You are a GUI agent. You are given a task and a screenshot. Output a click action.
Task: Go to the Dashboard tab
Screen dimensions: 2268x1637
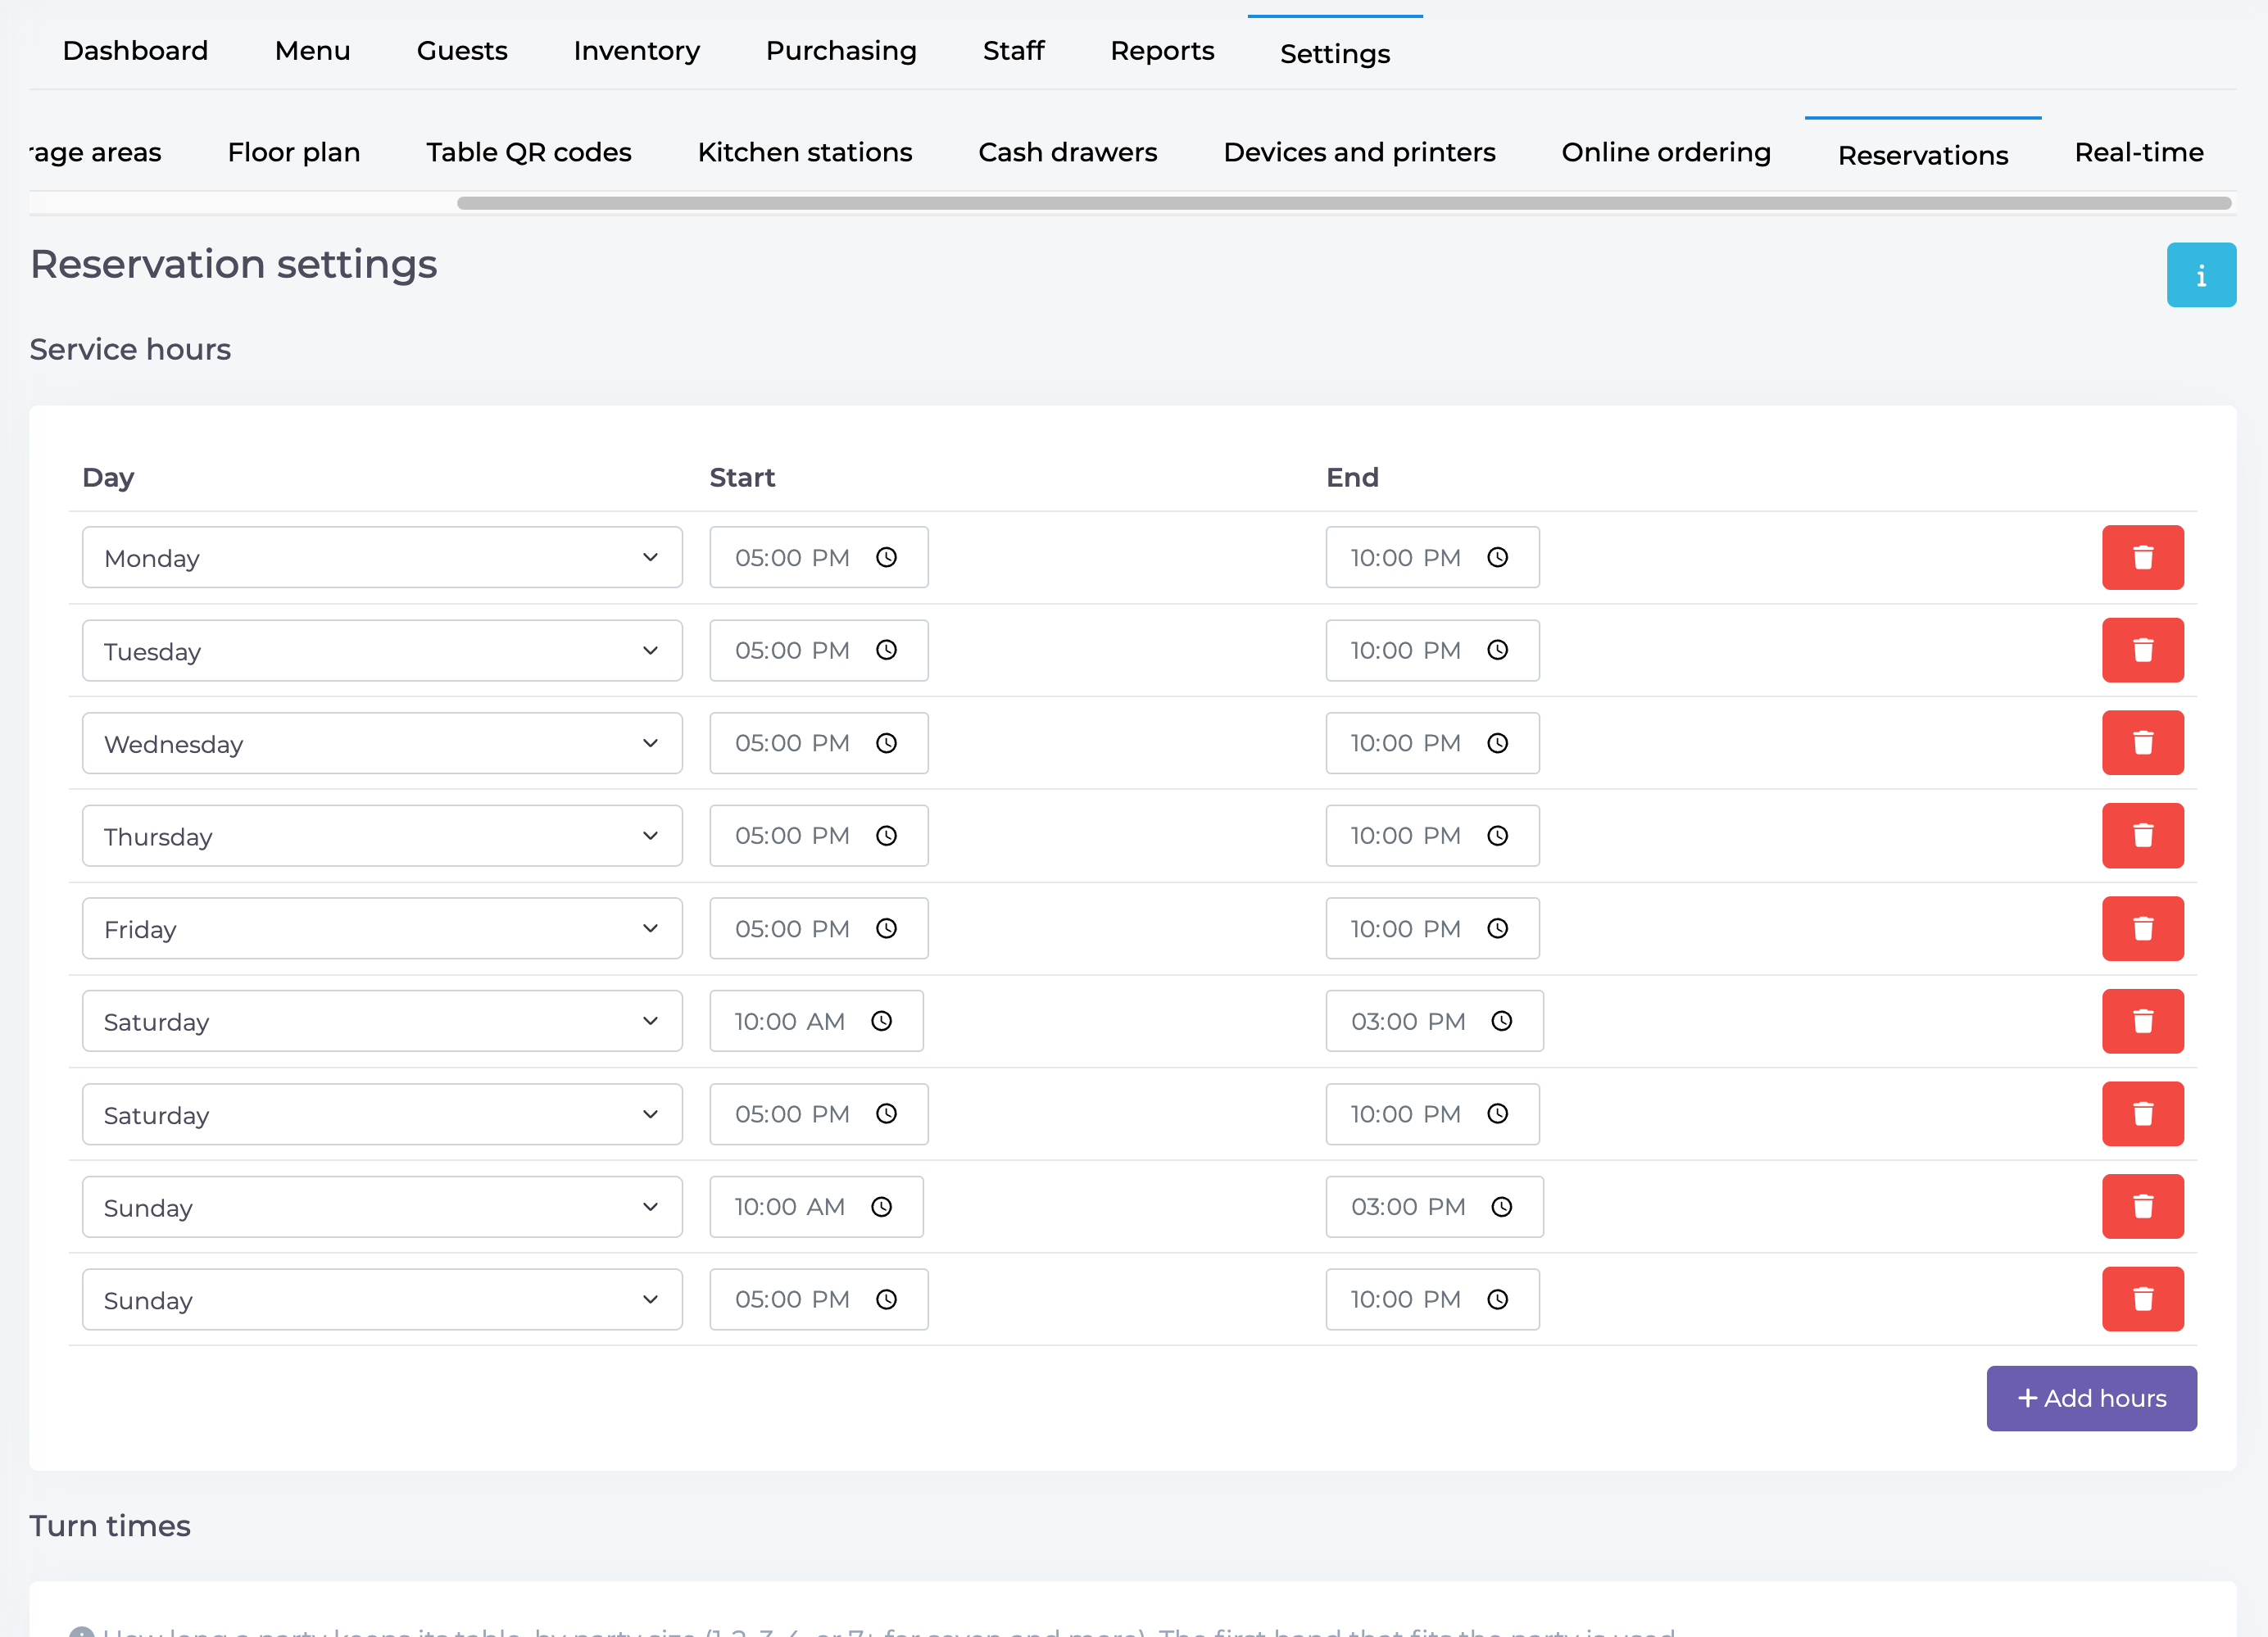click(135, 51)
